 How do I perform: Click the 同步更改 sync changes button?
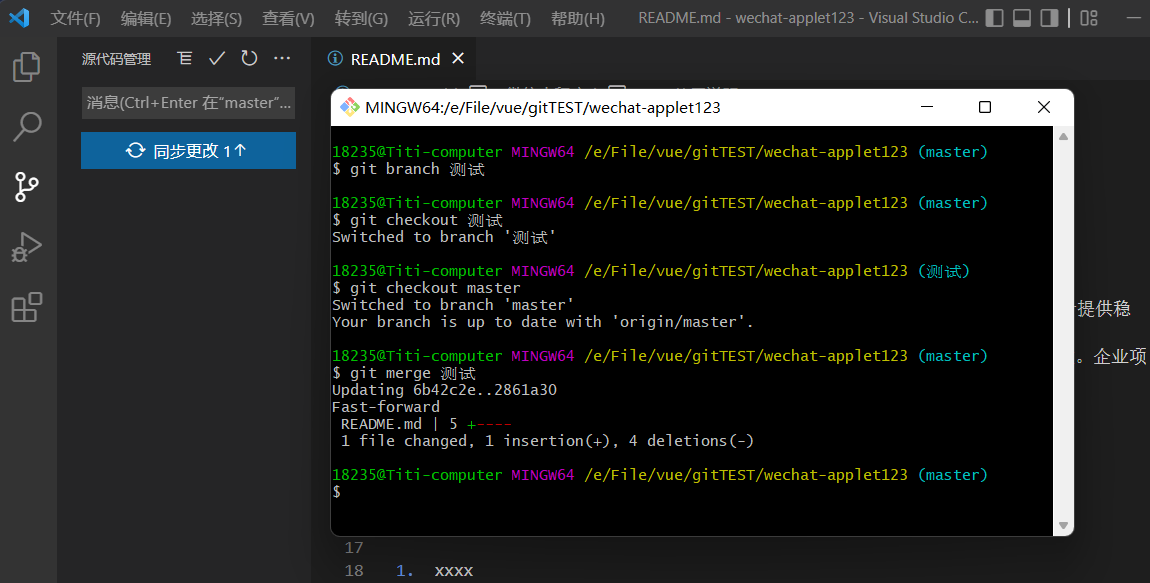point(188,151)
